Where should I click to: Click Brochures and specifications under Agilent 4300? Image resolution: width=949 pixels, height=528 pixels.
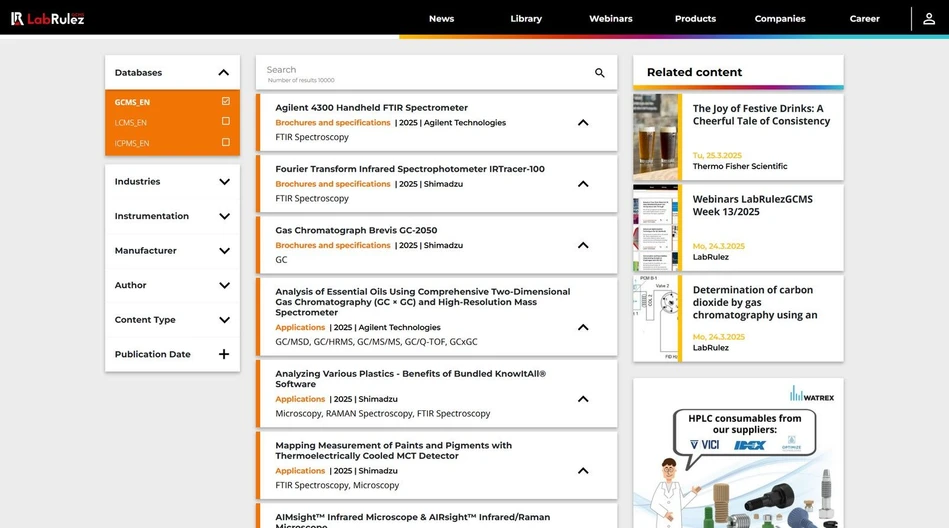[x=333, y=122]
